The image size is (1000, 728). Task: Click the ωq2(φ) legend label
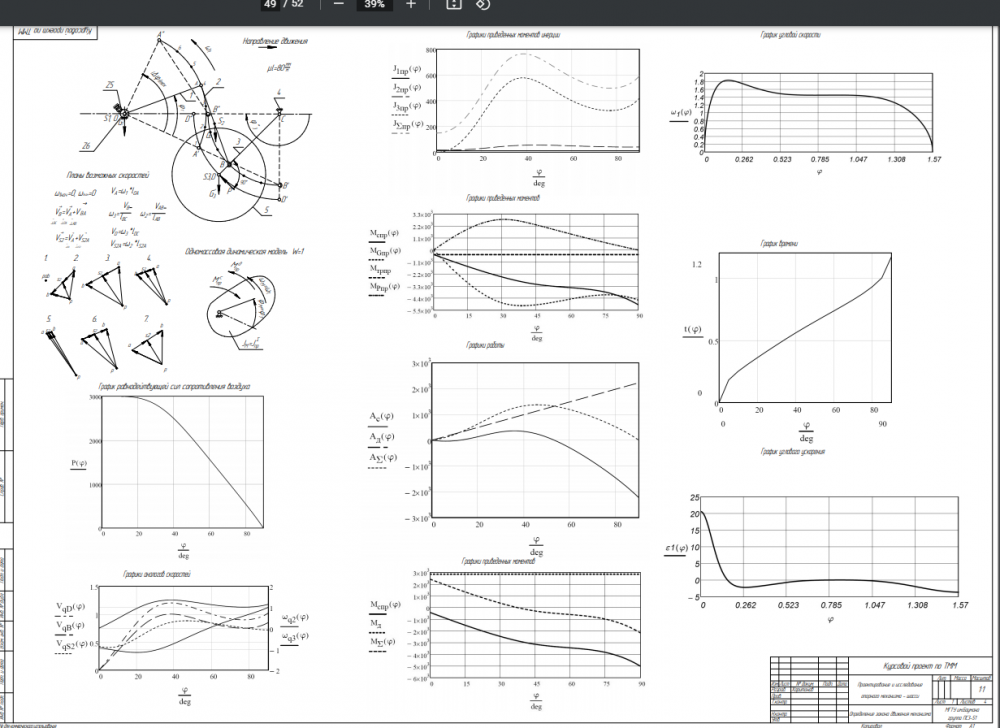coord(295,618)
